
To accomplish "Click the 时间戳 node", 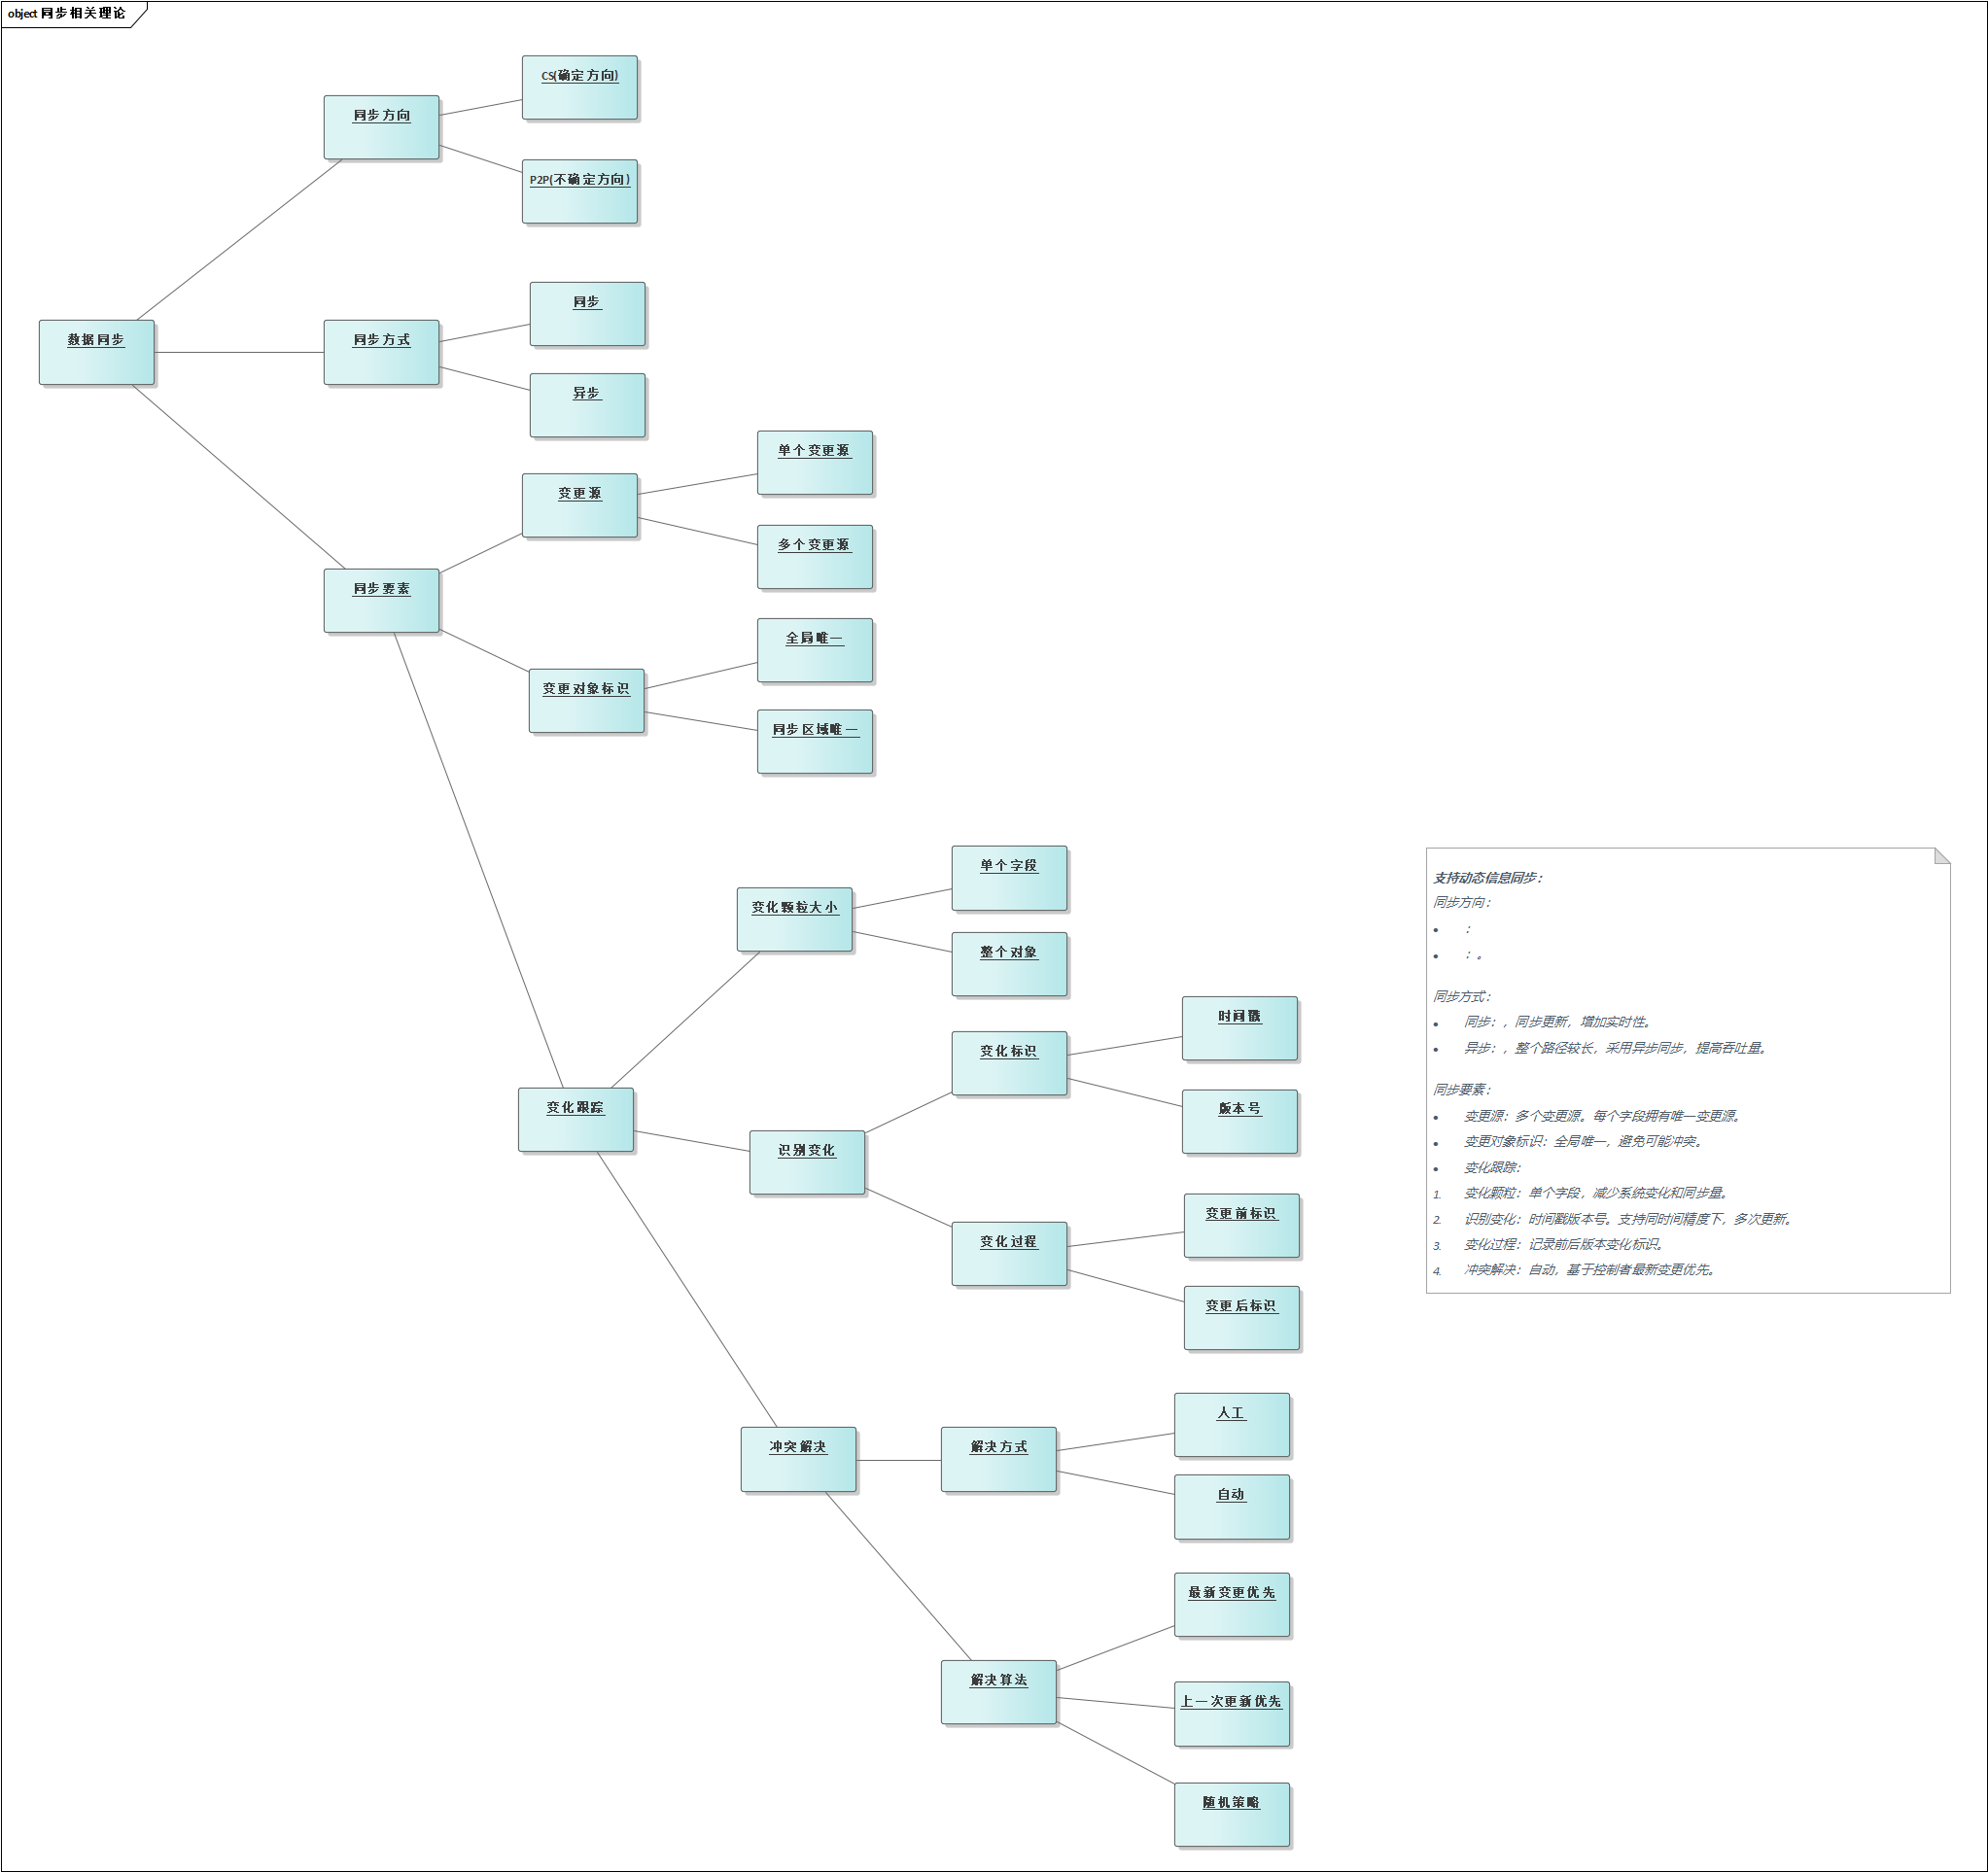I will 1240,1028.
